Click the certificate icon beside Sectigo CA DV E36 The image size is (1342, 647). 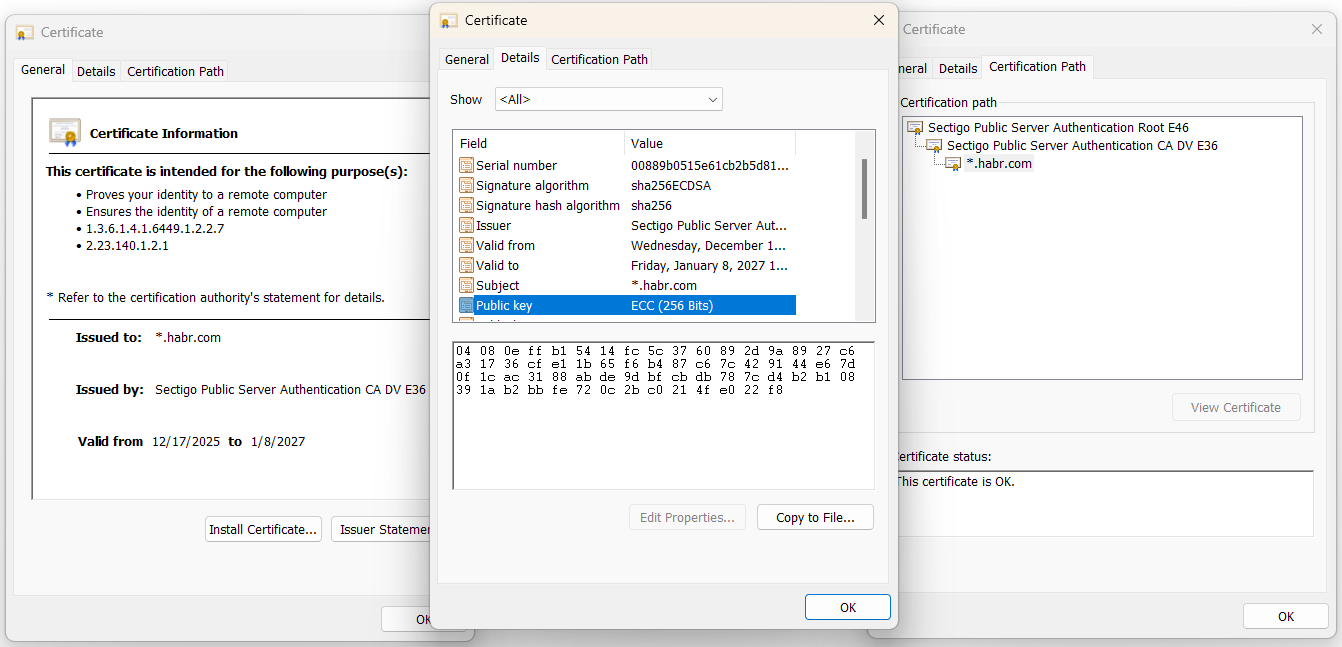(x=934, y=146)
